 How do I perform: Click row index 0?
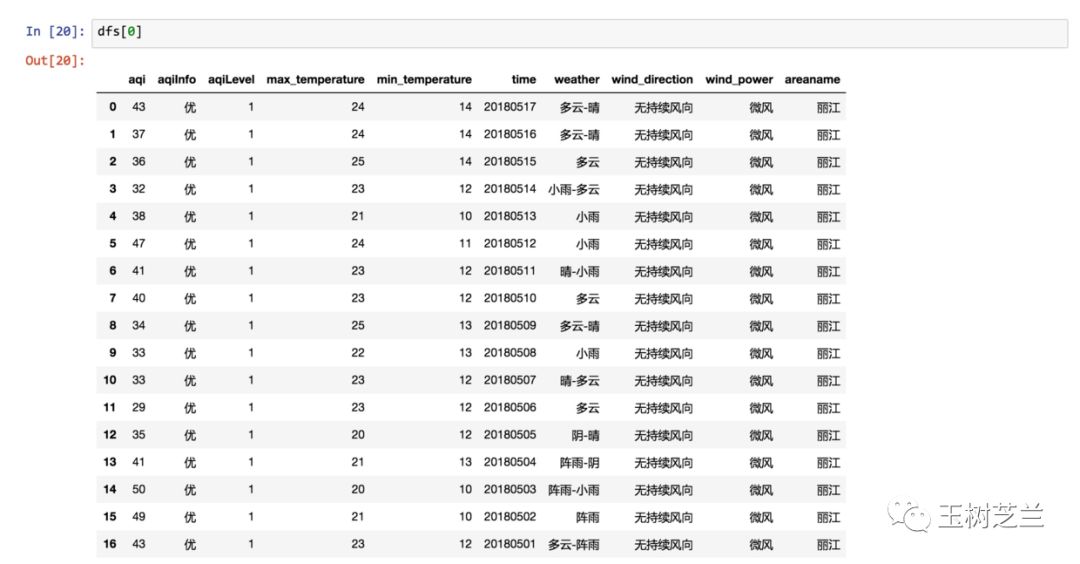[112, 107]
